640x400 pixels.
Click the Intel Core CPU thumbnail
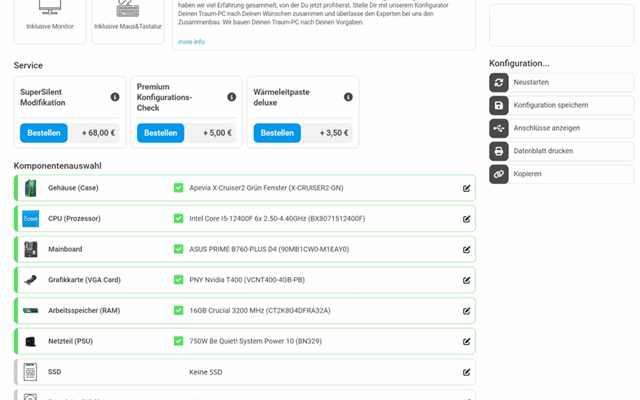[31, 219]
